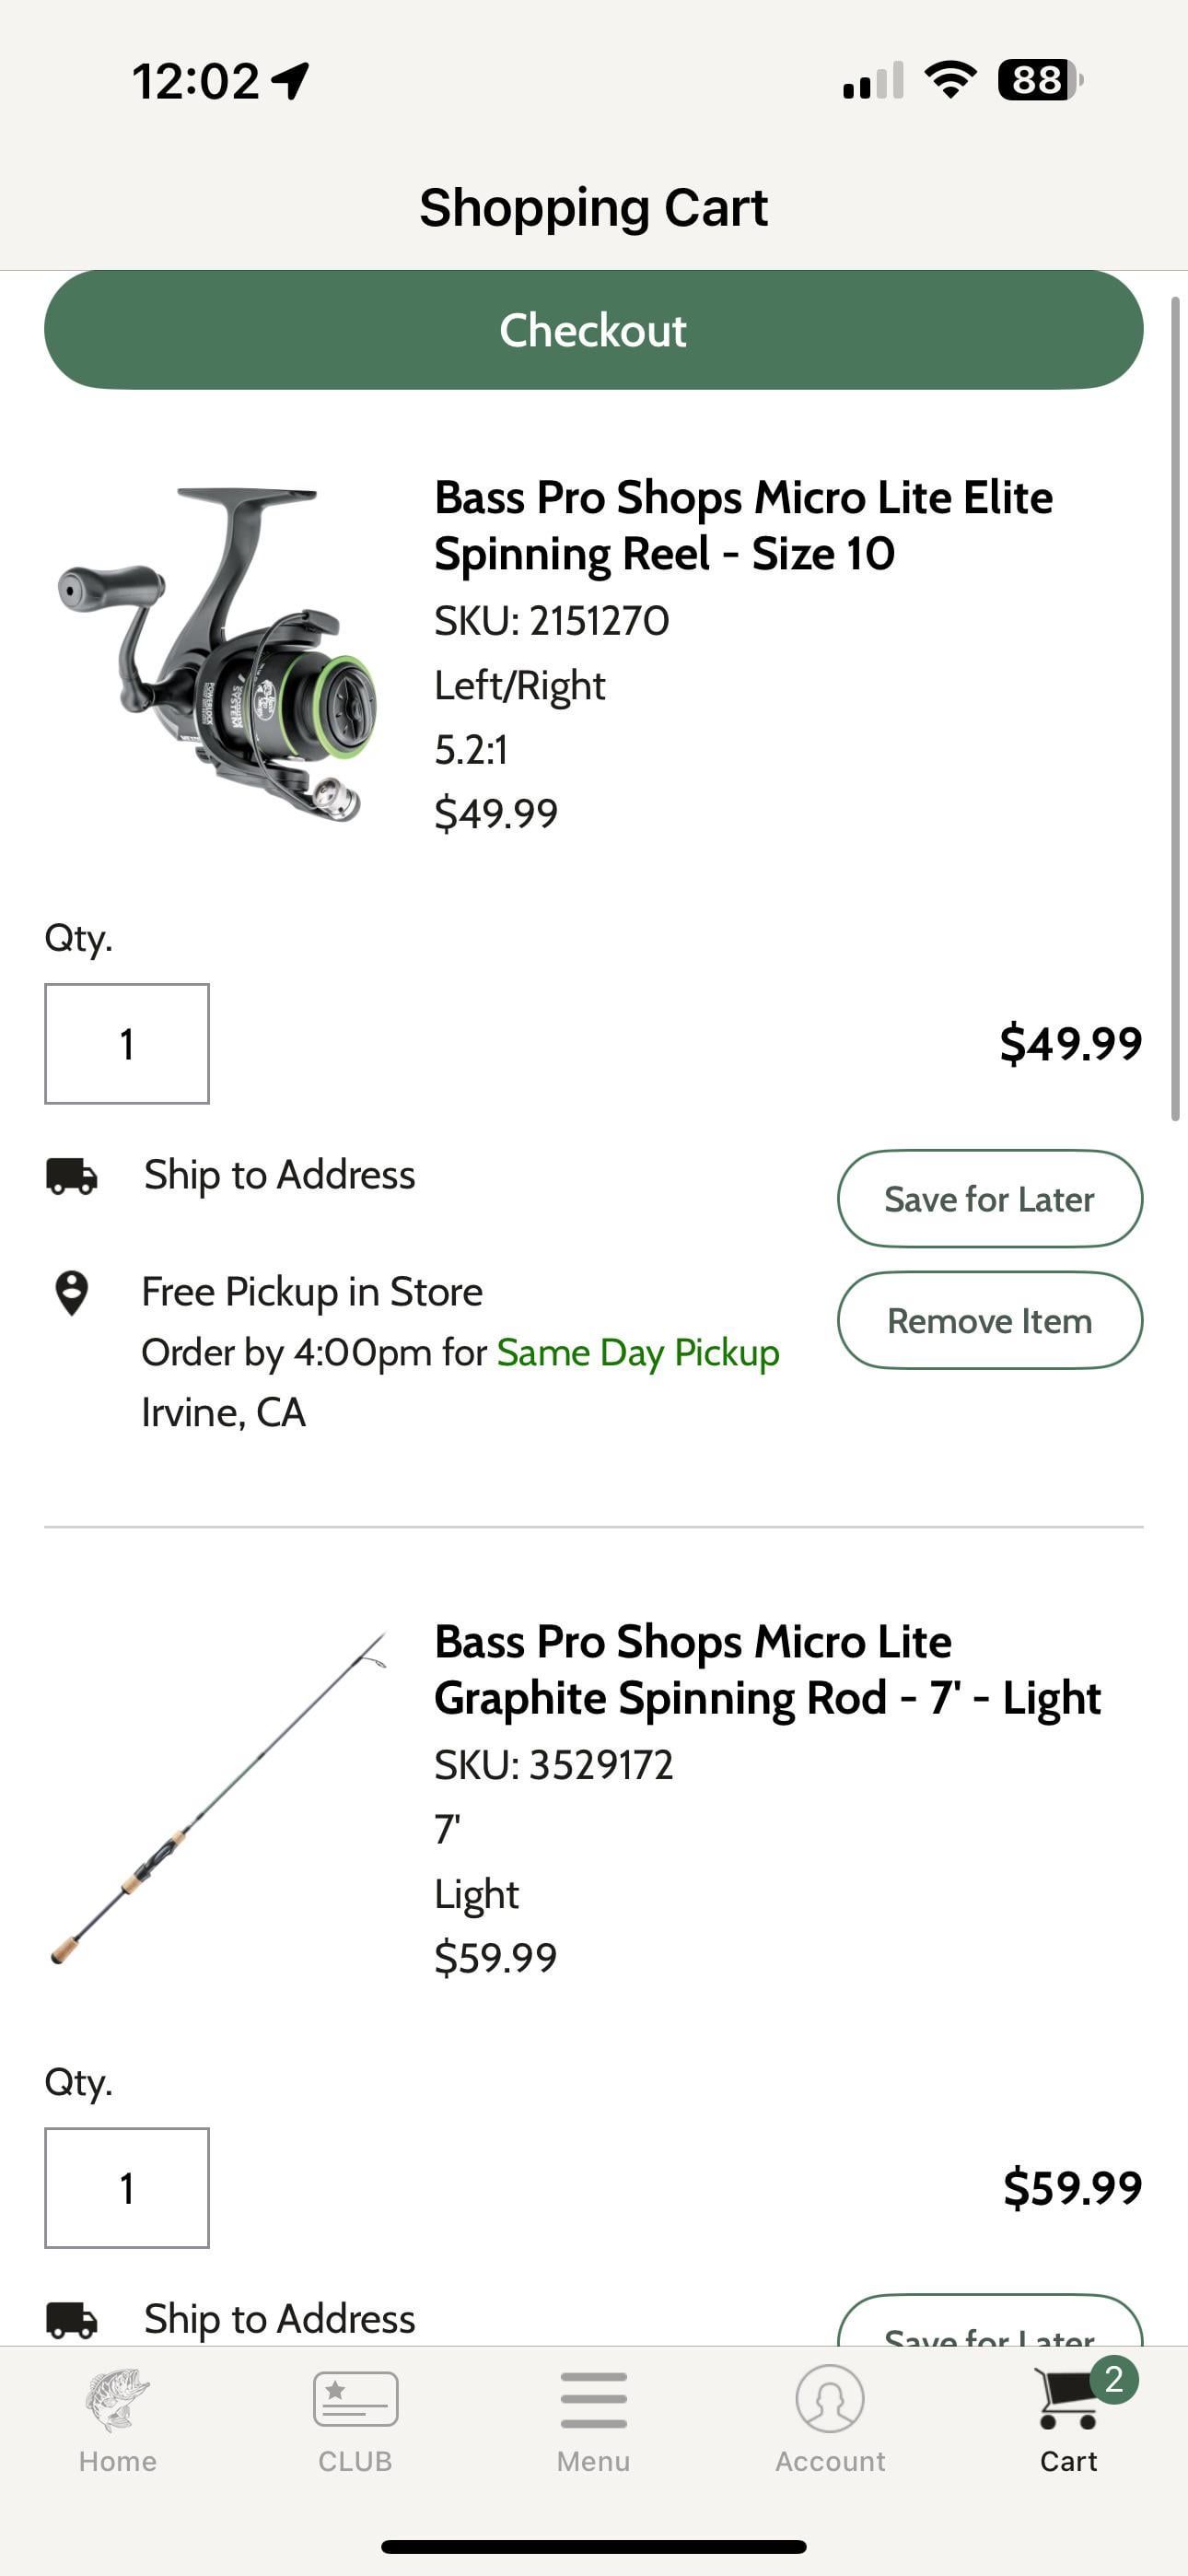Tap the Cart icon with badge
The height and width of the screenshot is (2576, 1188).
point(1069,2400)
